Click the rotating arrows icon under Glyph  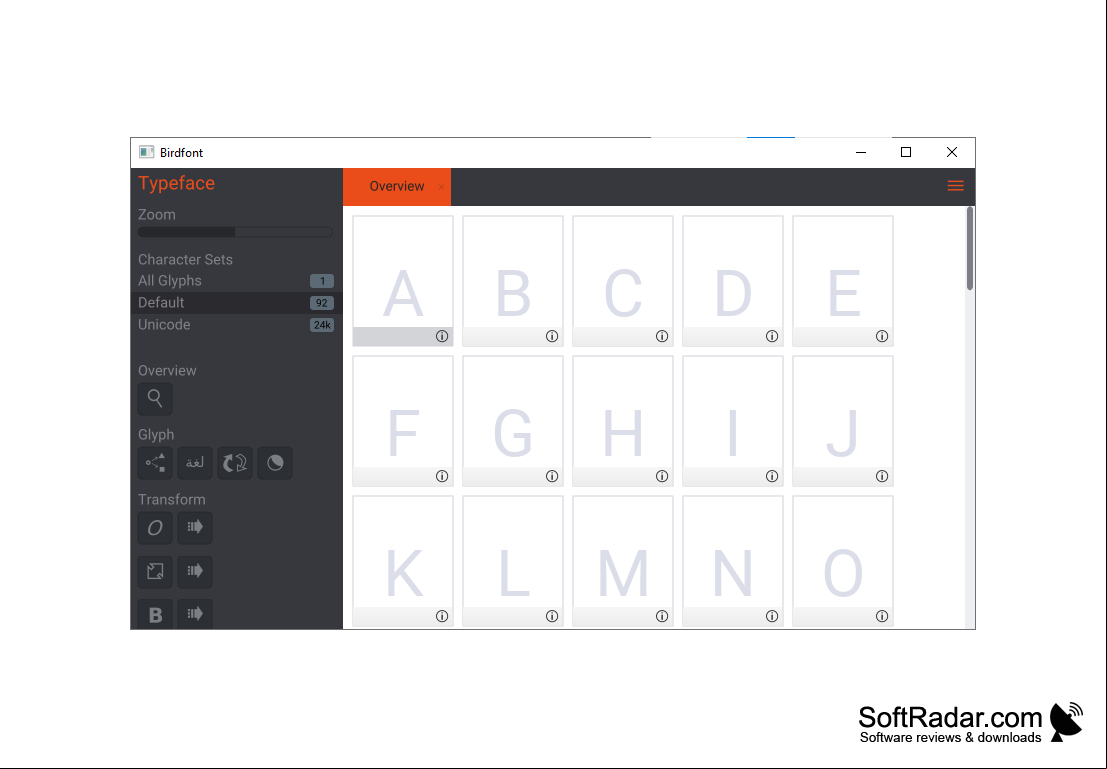235,463
